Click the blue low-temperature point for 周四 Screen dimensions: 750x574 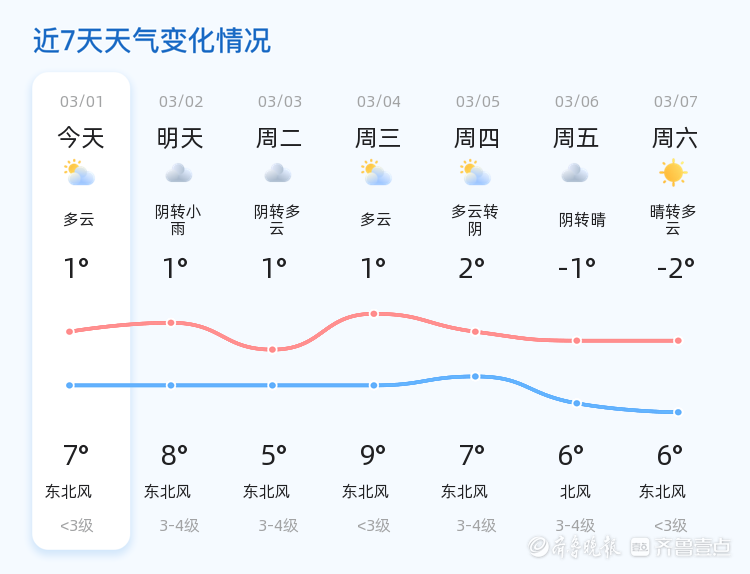[x=475, y=376]
